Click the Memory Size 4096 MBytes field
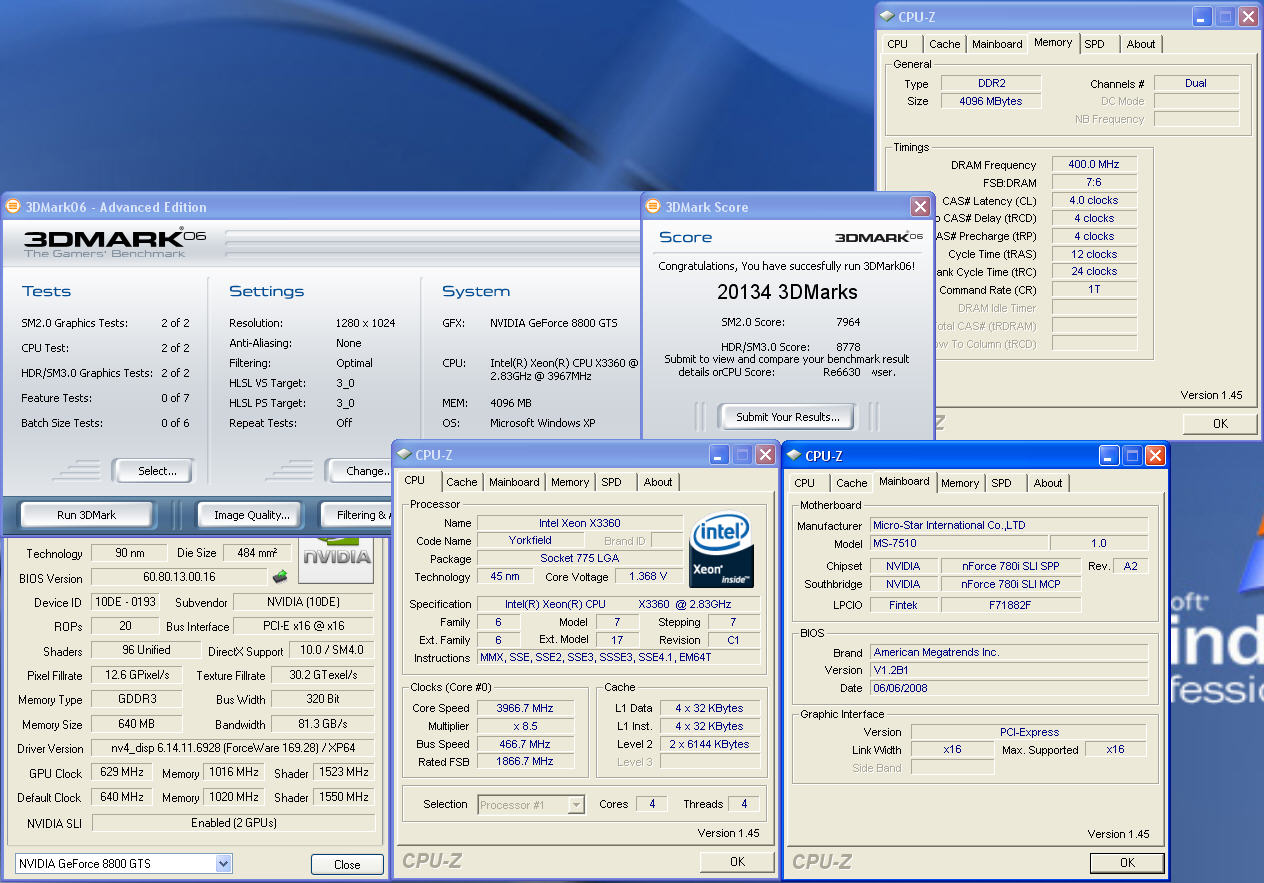Image resolution: width=1264 pixels, height=883 pixels. [991, 101]
